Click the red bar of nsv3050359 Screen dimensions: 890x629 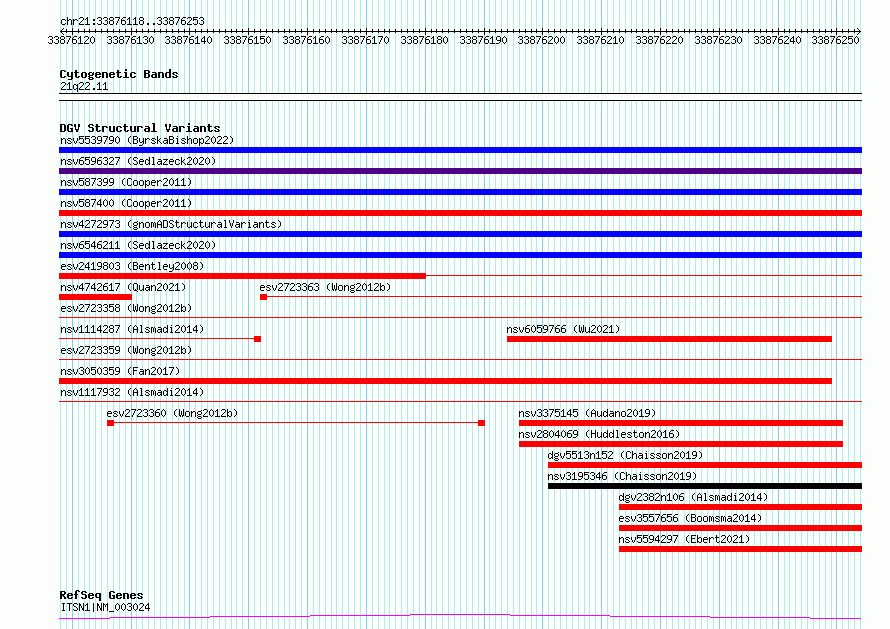pyautogui.click(x=446, y=381)
